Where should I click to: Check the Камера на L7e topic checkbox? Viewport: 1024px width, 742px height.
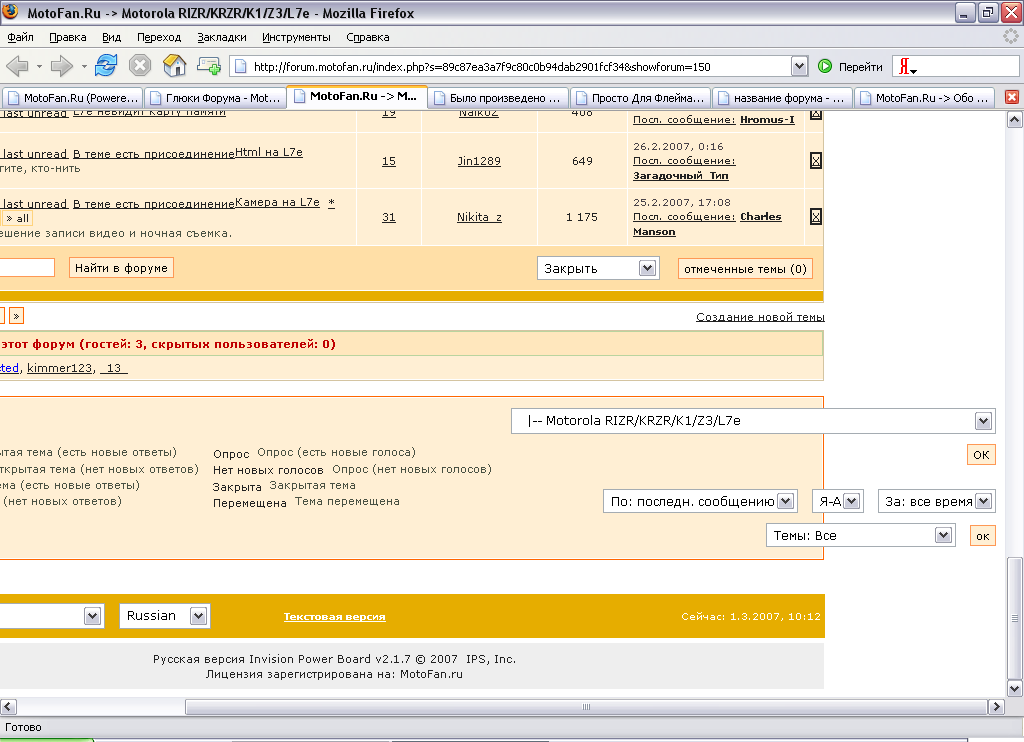tap(816, 216)
